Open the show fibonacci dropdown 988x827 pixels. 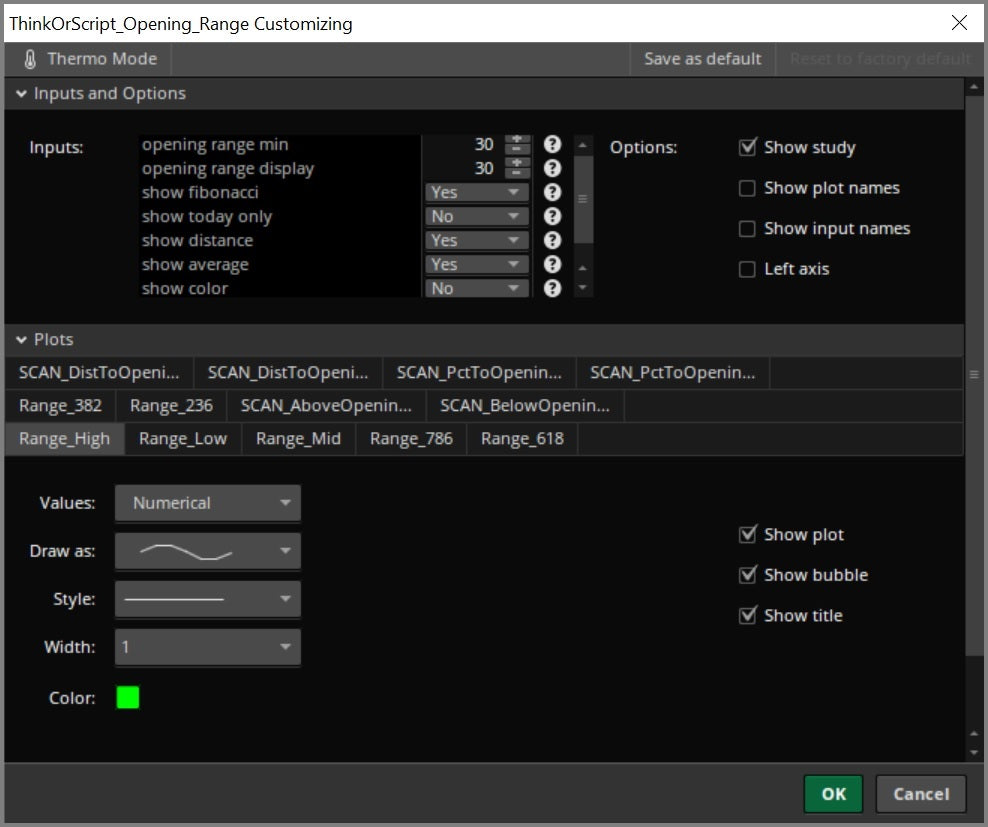coord(477,192)
